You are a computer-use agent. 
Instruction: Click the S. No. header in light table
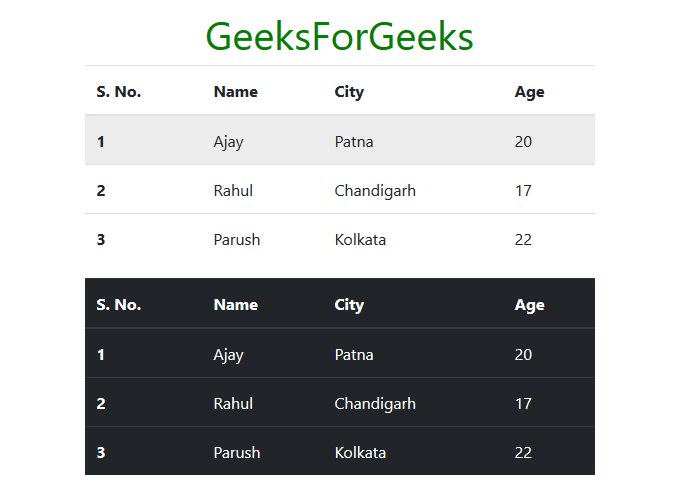pos(119,92)
